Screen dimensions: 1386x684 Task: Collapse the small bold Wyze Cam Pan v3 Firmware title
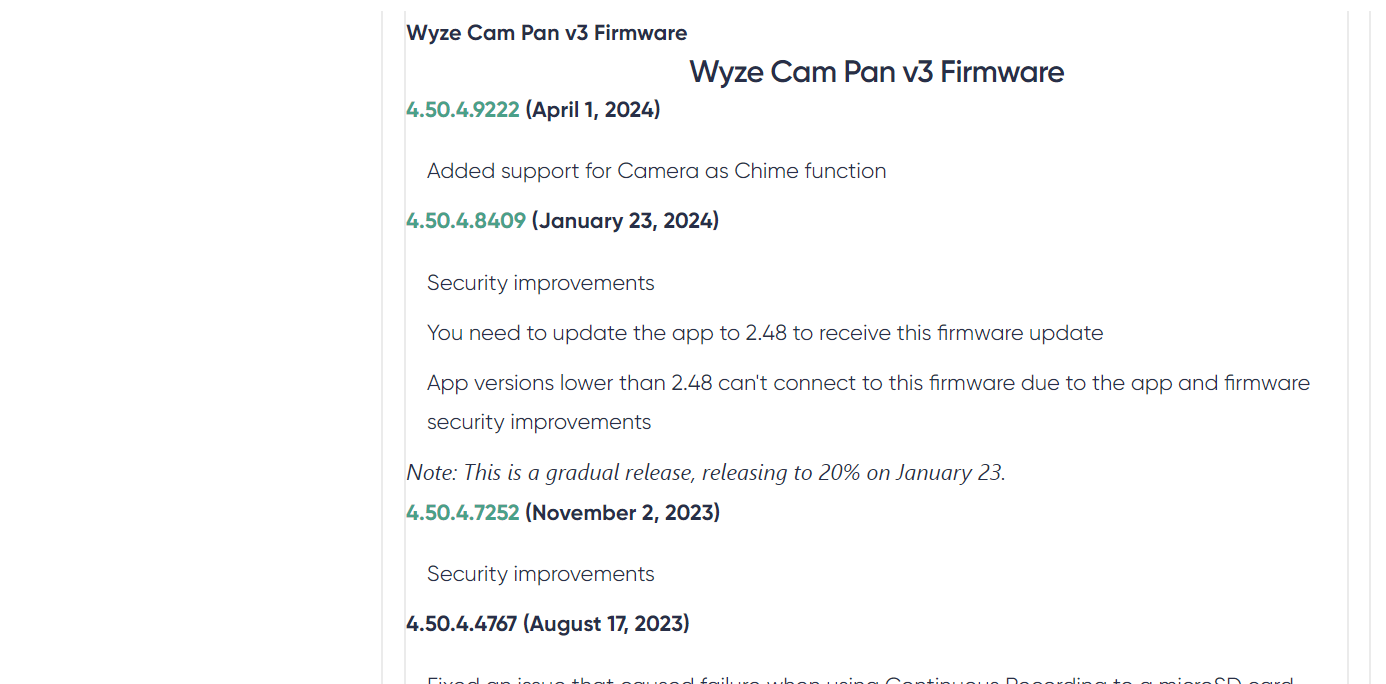[x=547, y=33]
